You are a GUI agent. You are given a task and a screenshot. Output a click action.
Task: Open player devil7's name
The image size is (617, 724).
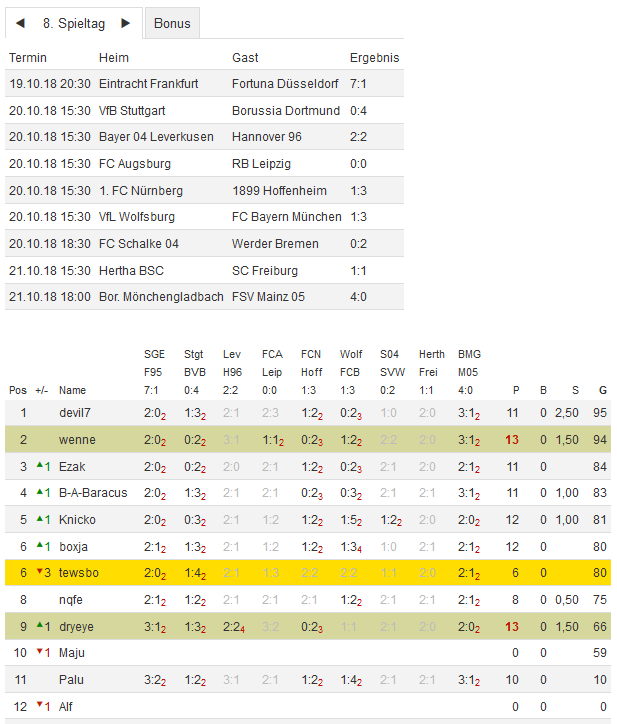coord(75,412)
